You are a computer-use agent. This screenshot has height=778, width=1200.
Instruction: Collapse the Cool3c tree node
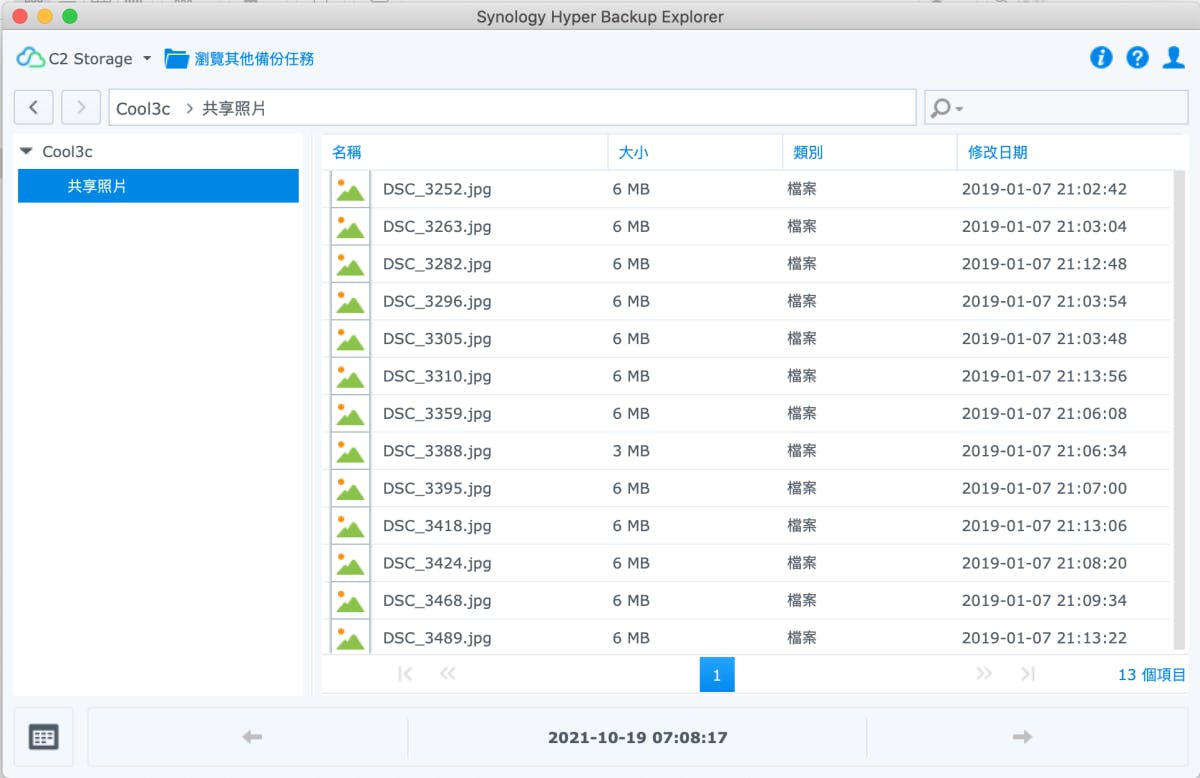26,152
